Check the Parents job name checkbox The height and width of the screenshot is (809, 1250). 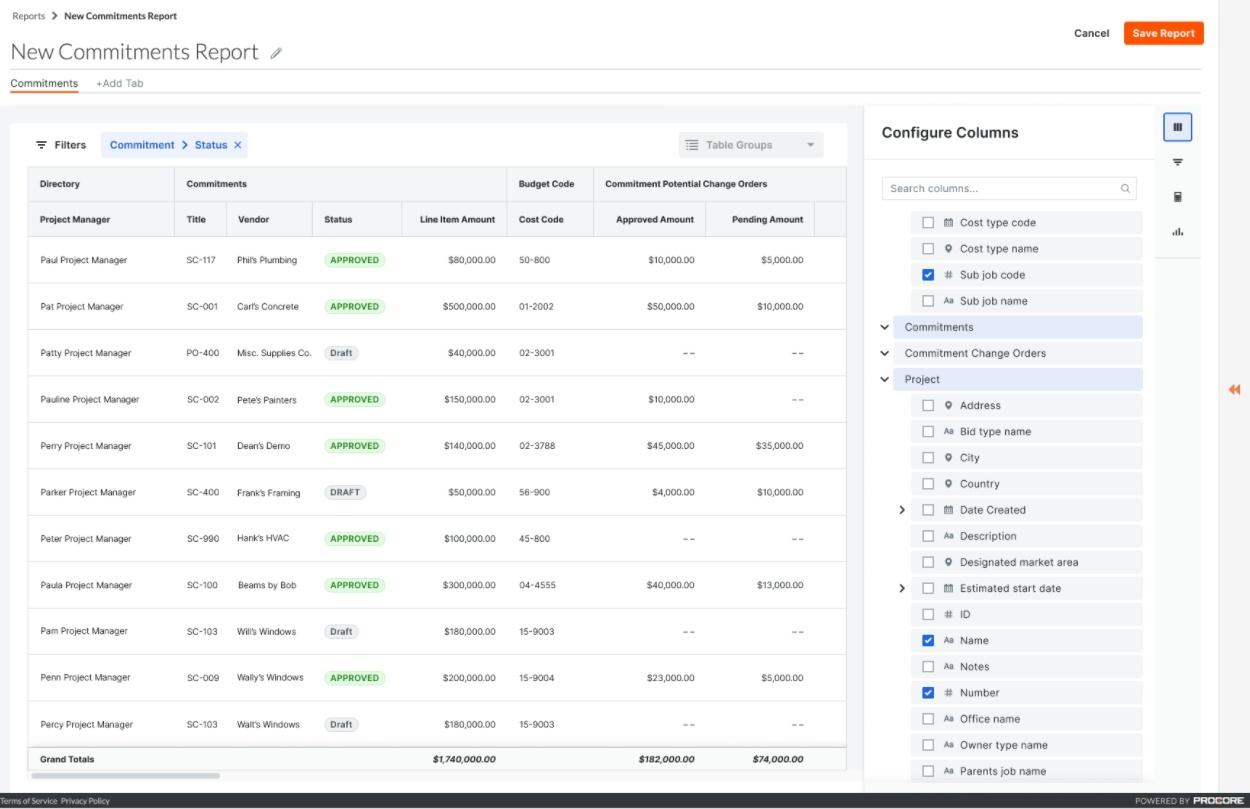coord(928,771)
